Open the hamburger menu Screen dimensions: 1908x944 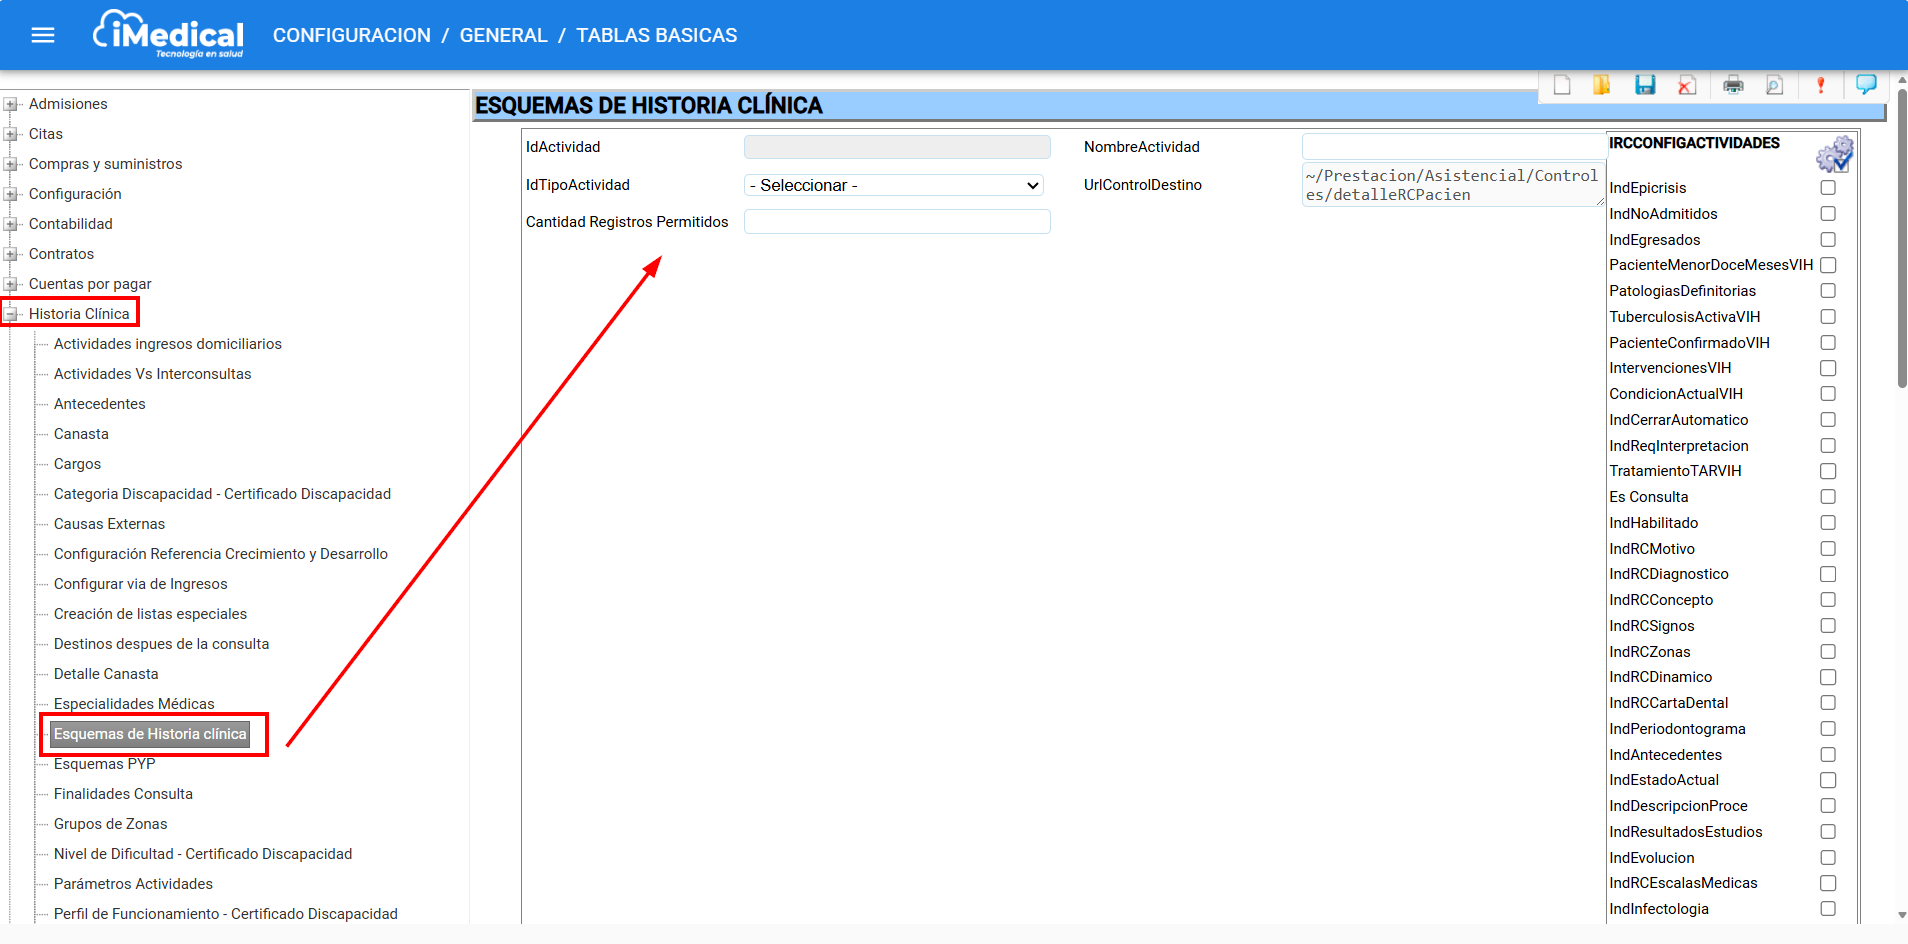click(43, 35)
